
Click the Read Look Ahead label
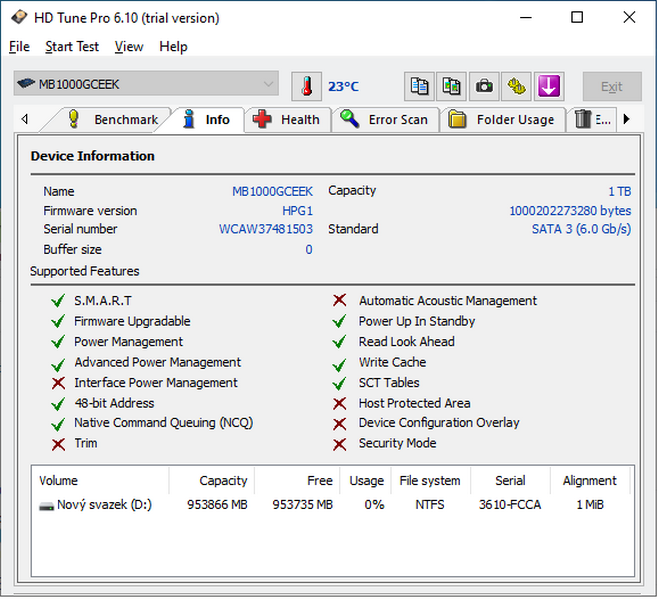point(407,342)
